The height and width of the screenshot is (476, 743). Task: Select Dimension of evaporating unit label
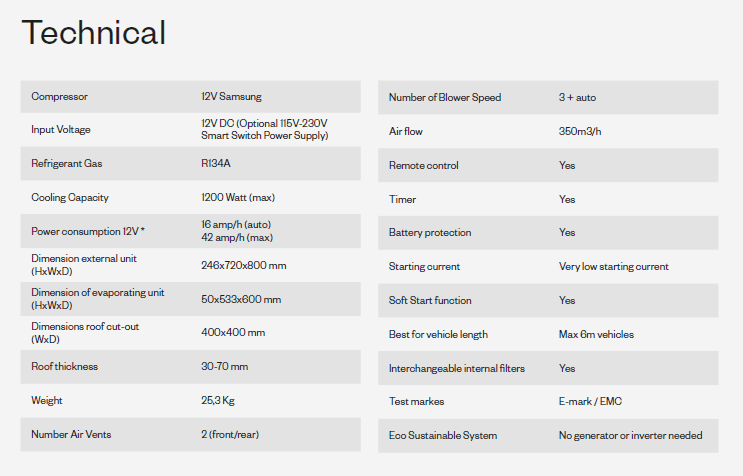(x=98, y=299)
